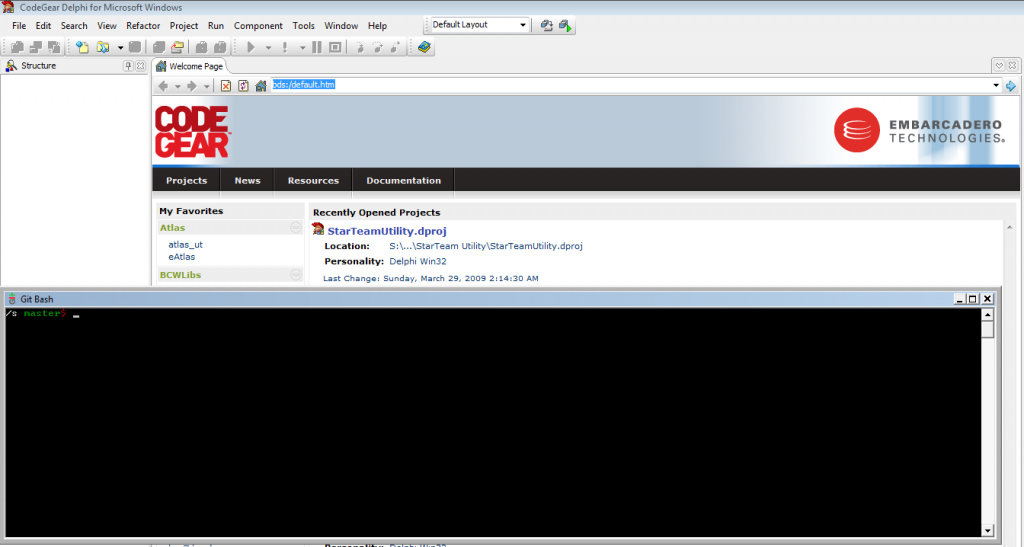Switch to the Resources tab

pos(313,180)
